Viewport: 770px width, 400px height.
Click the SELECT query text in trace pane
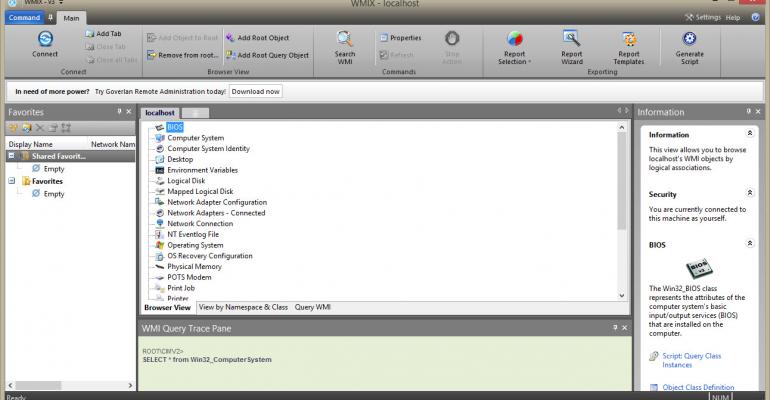pos(207,360)
